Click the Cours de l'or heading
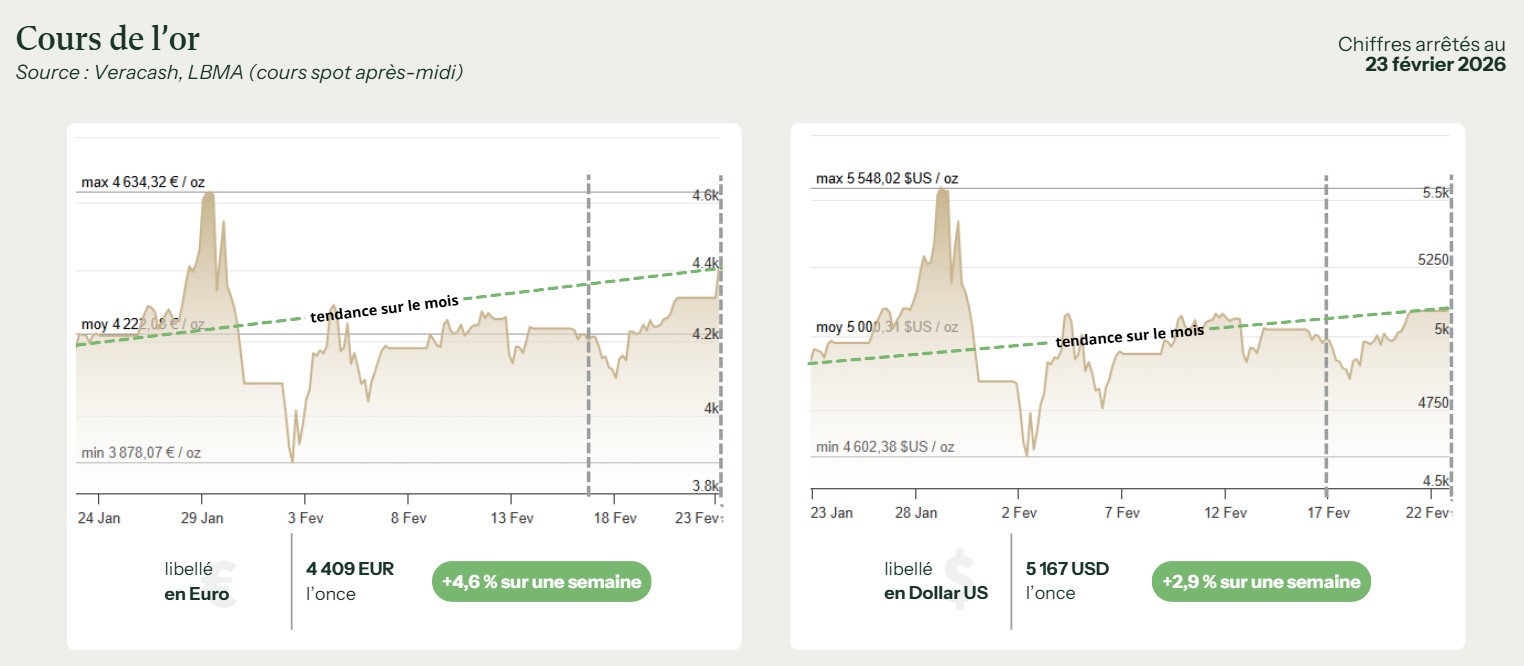 pos(108,38)
